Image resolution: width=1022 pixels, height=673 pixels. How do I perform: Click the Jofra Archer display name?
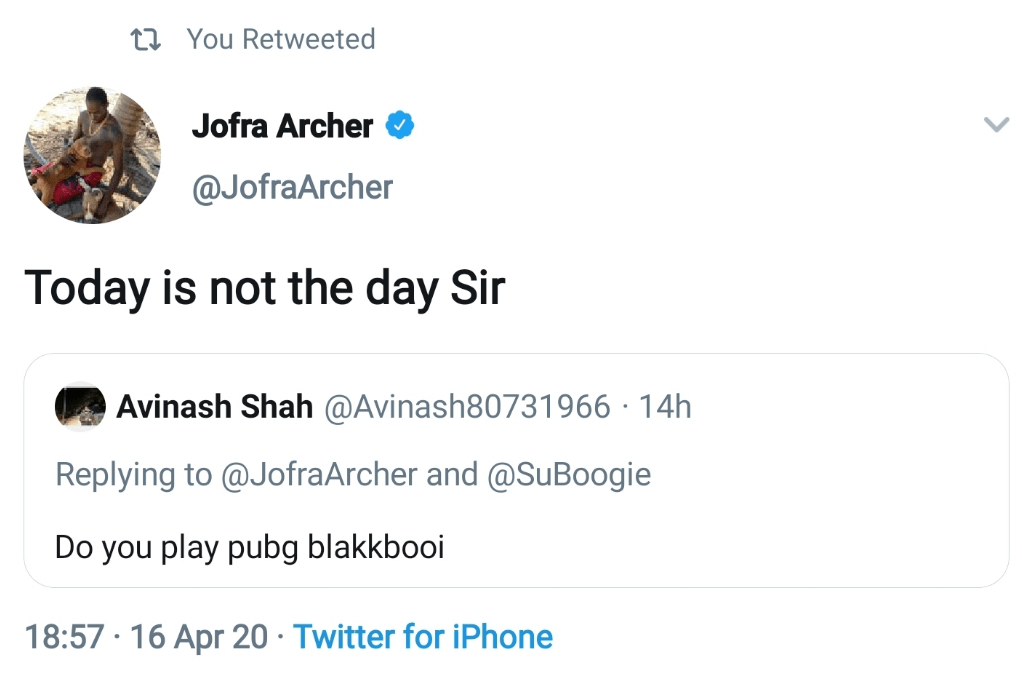282,127
